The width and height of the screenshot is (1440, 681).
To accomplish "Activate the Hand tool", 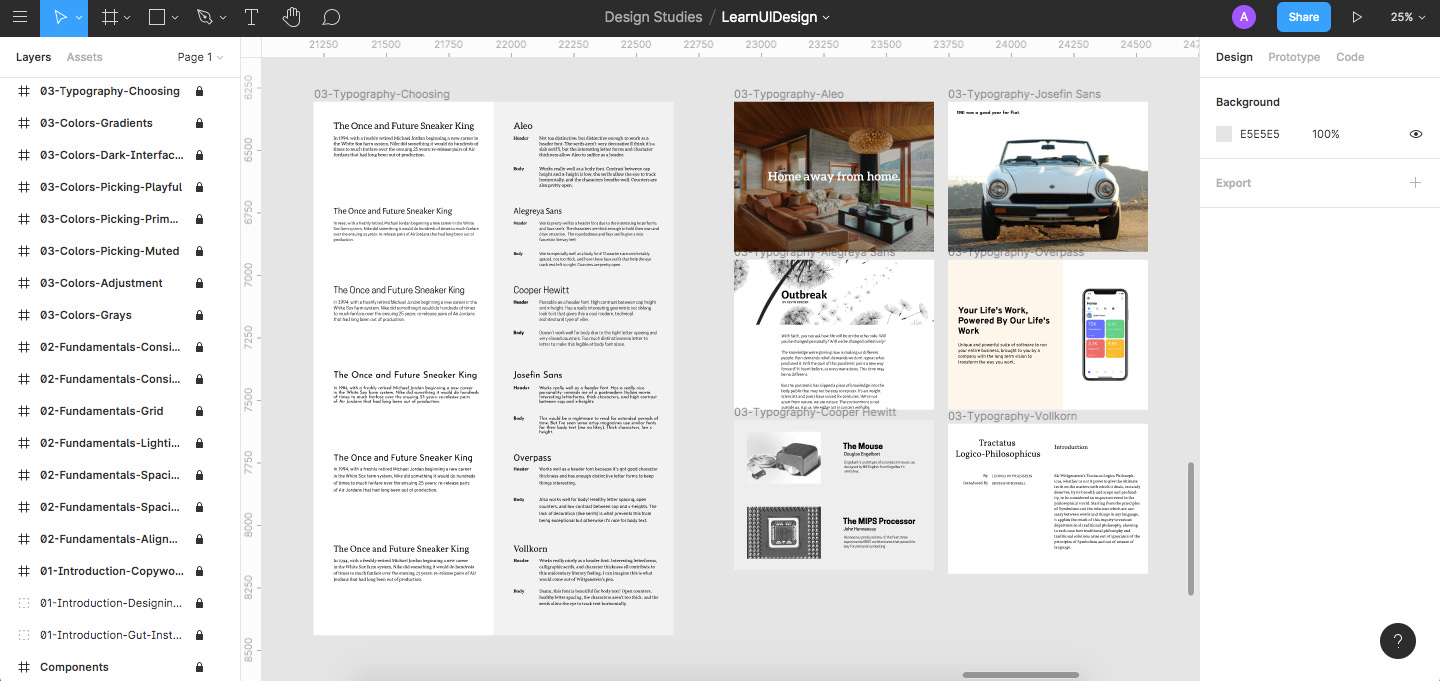I will click(x=291, y=17).
